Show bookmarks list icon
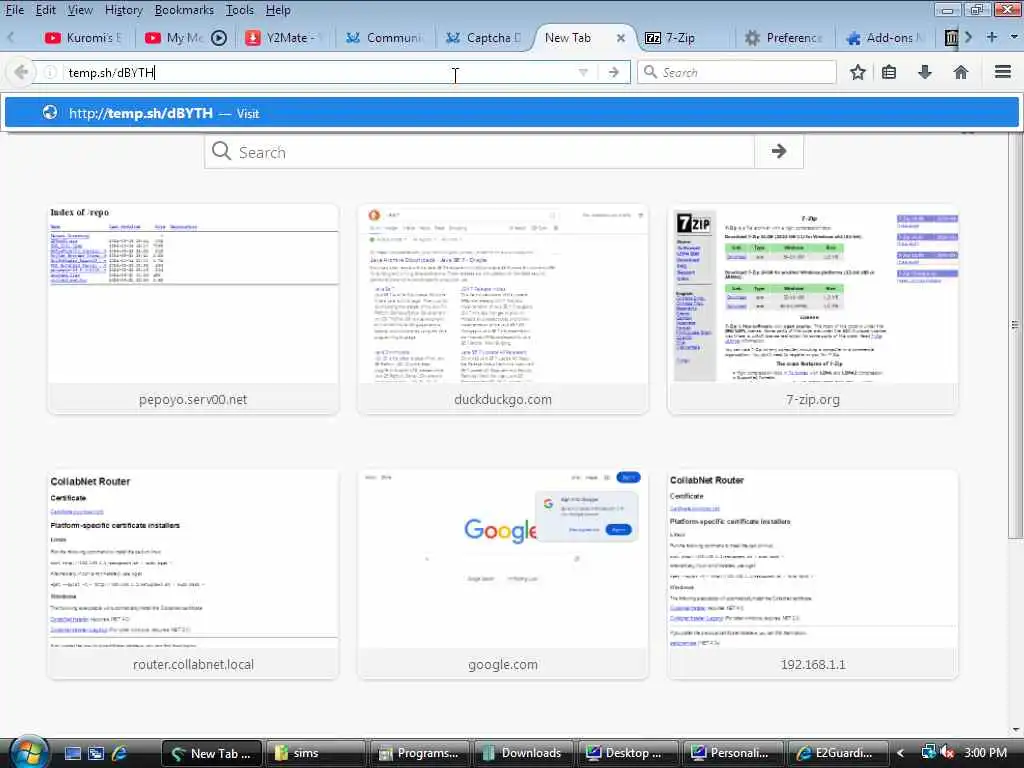 [x=889, y=72]
